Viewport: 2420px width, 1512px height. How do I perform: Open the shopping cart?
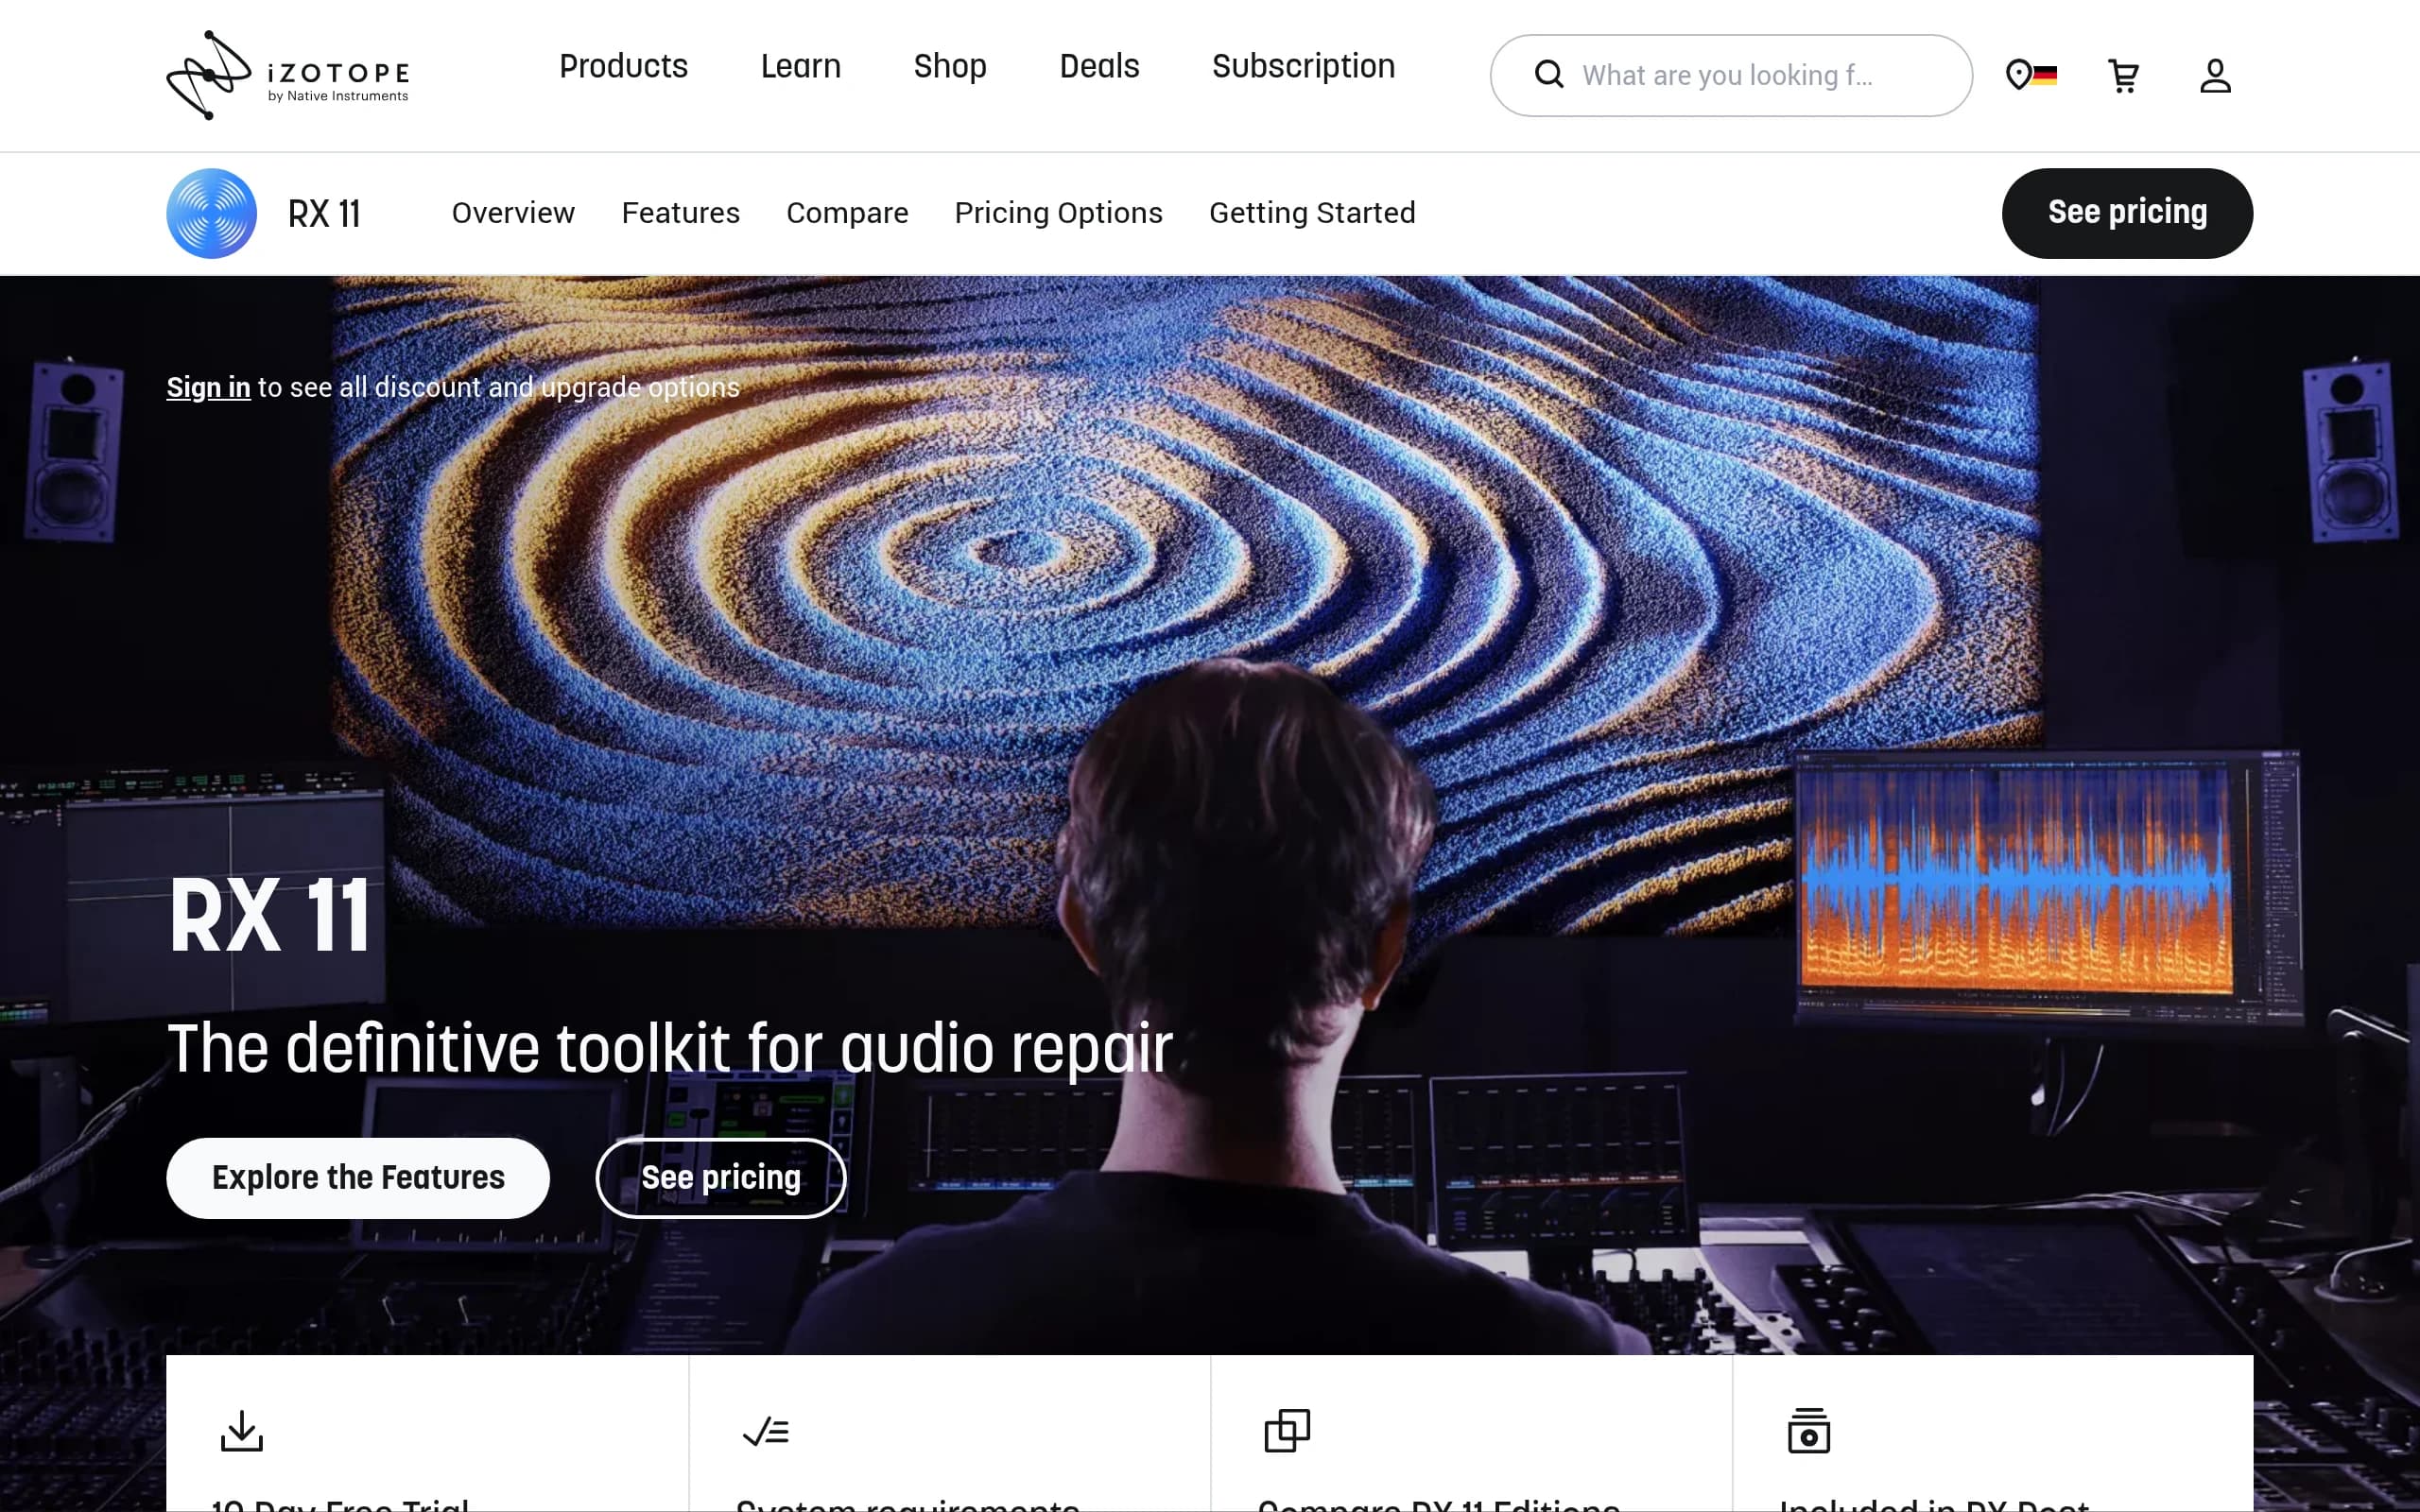pyautogui.click(x=2123, y=75)
